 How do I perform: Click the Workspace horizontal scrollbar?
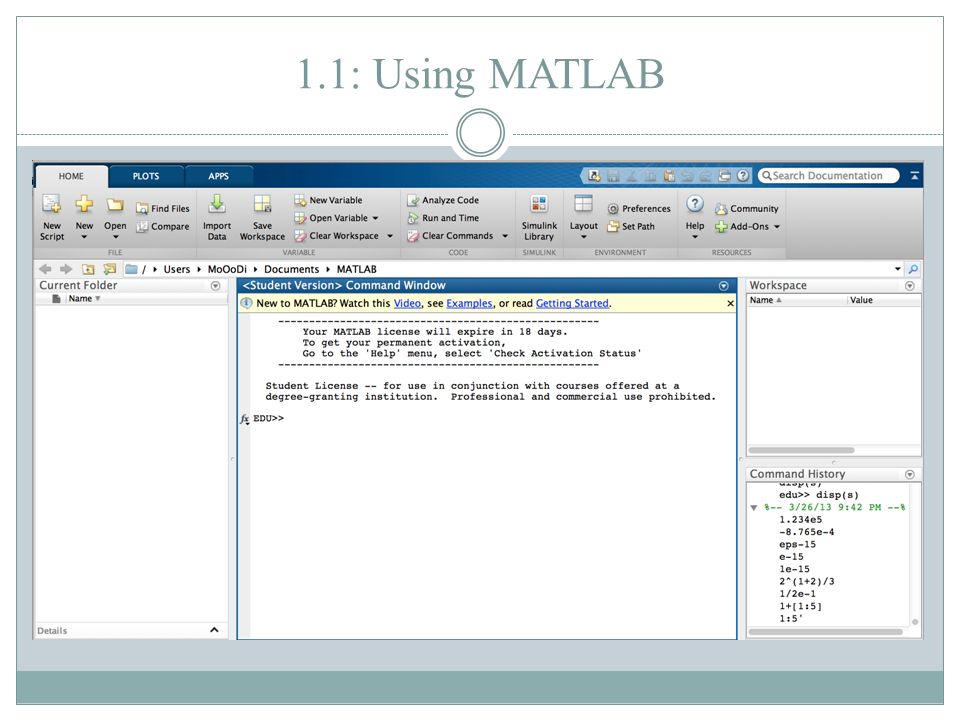[x=801, y=450]
